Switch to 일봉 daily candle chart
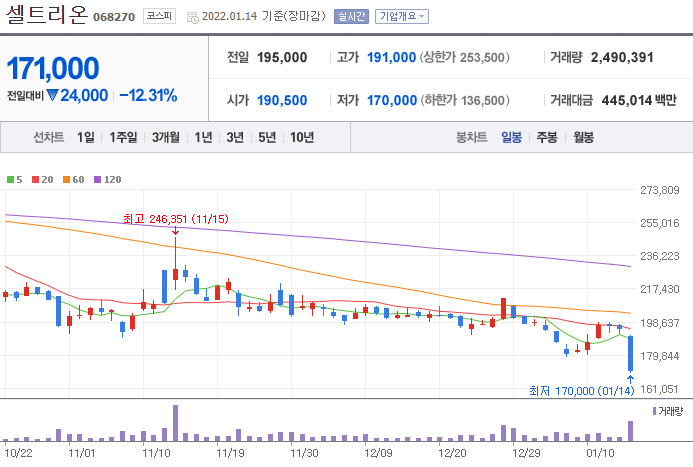The height and width of the screenshot is (467, 693). (x=511, y=137)
